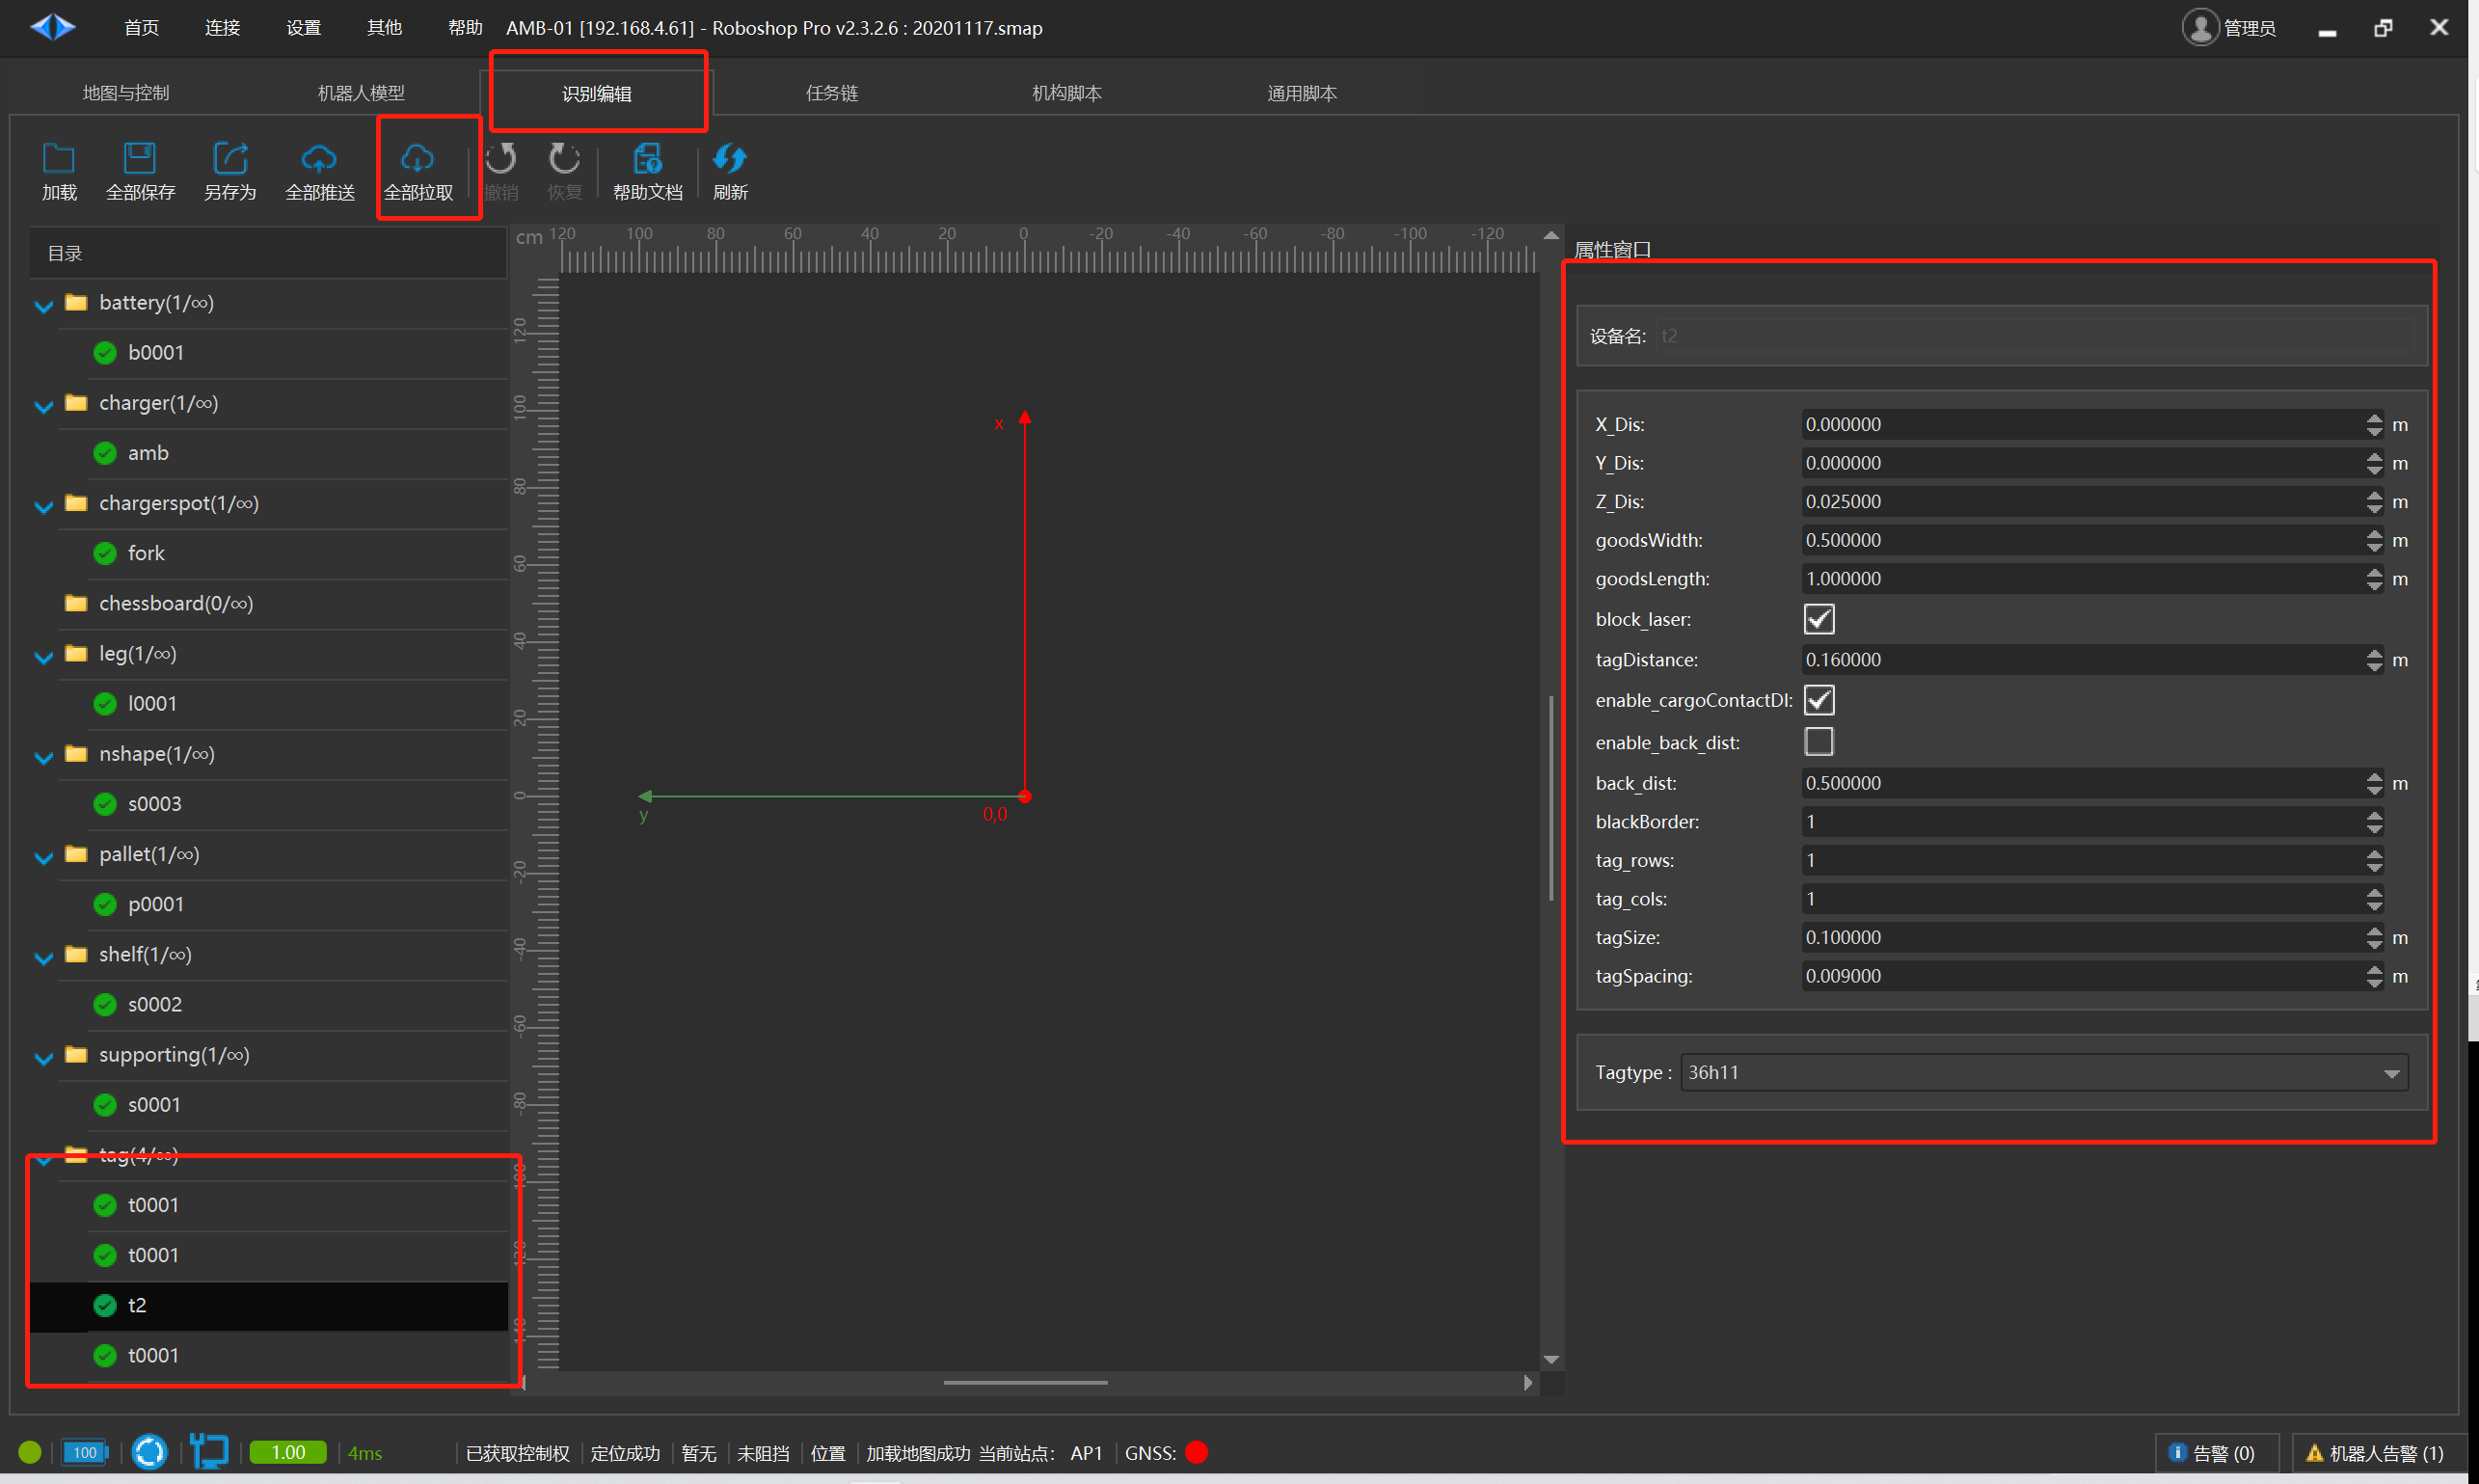Screen dimensions: 2479x1484
Task: Collapse the battery folder in tree
Action: point(43,304)
